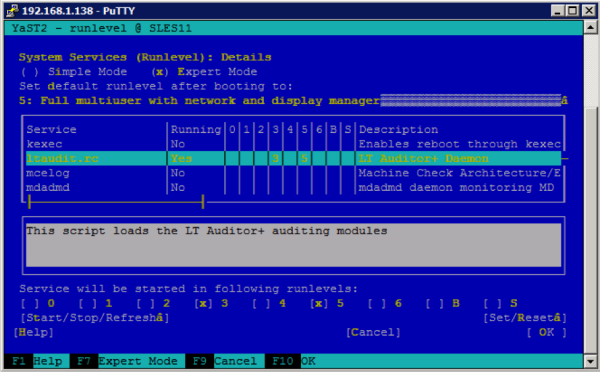This screenshot has height=372, width=600.
Task: Enable runlevel B checkbox
Action: click(442, 304)
